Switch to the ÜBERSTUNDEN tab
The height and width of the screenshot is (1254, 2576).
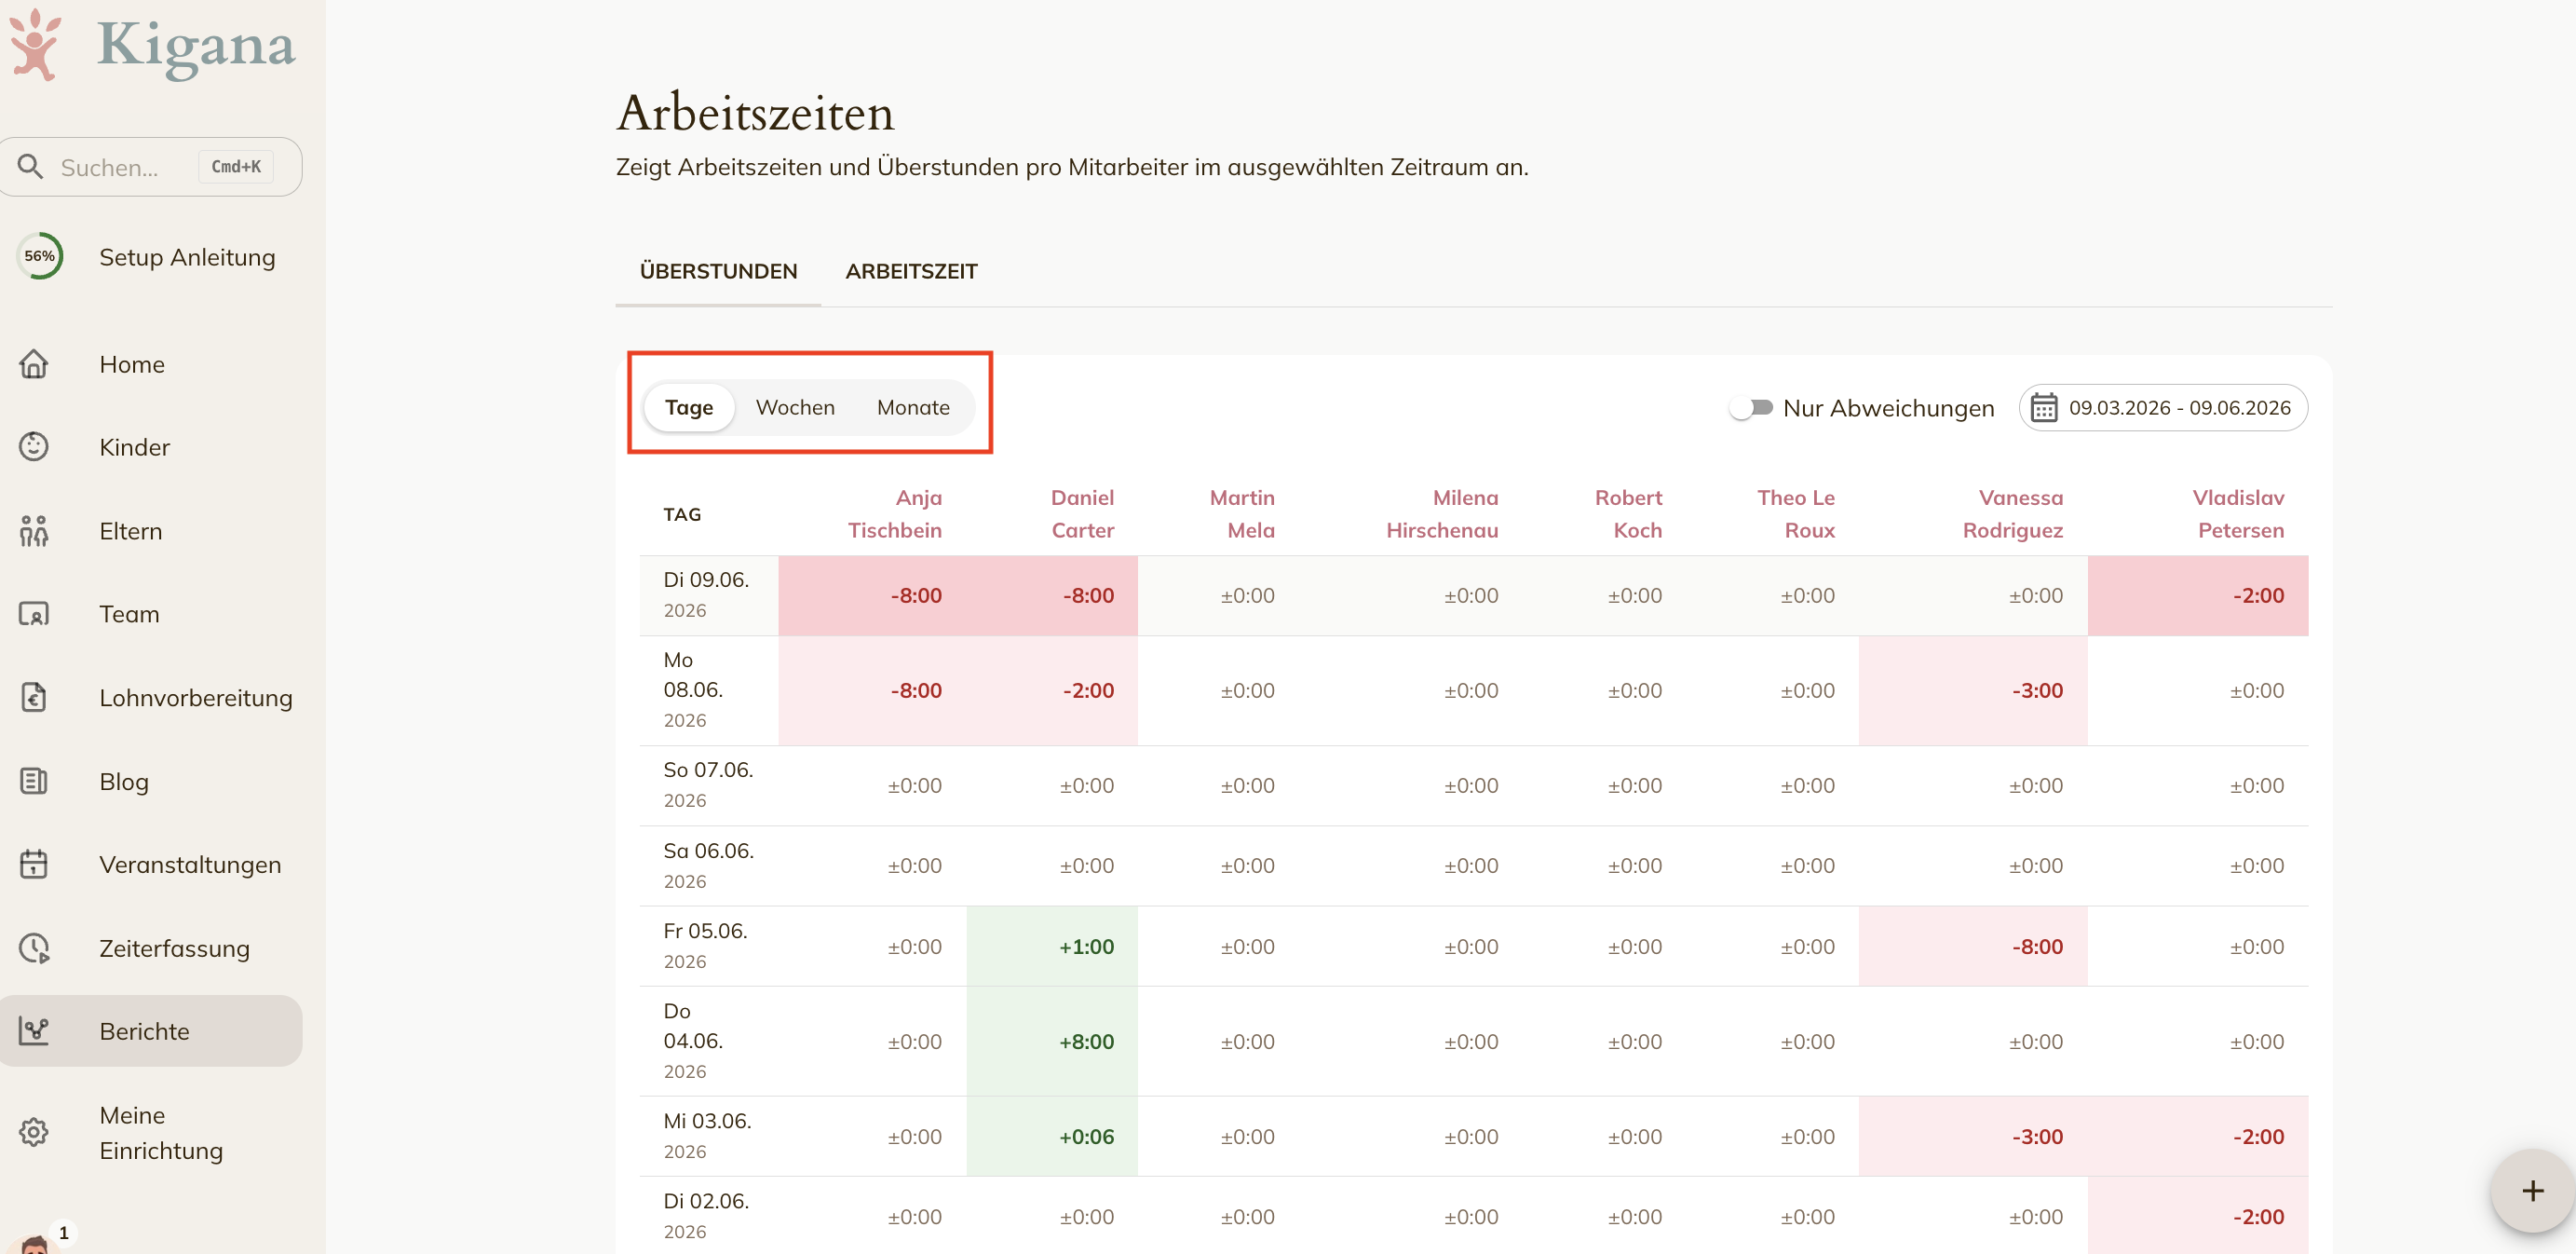(718, 271)
